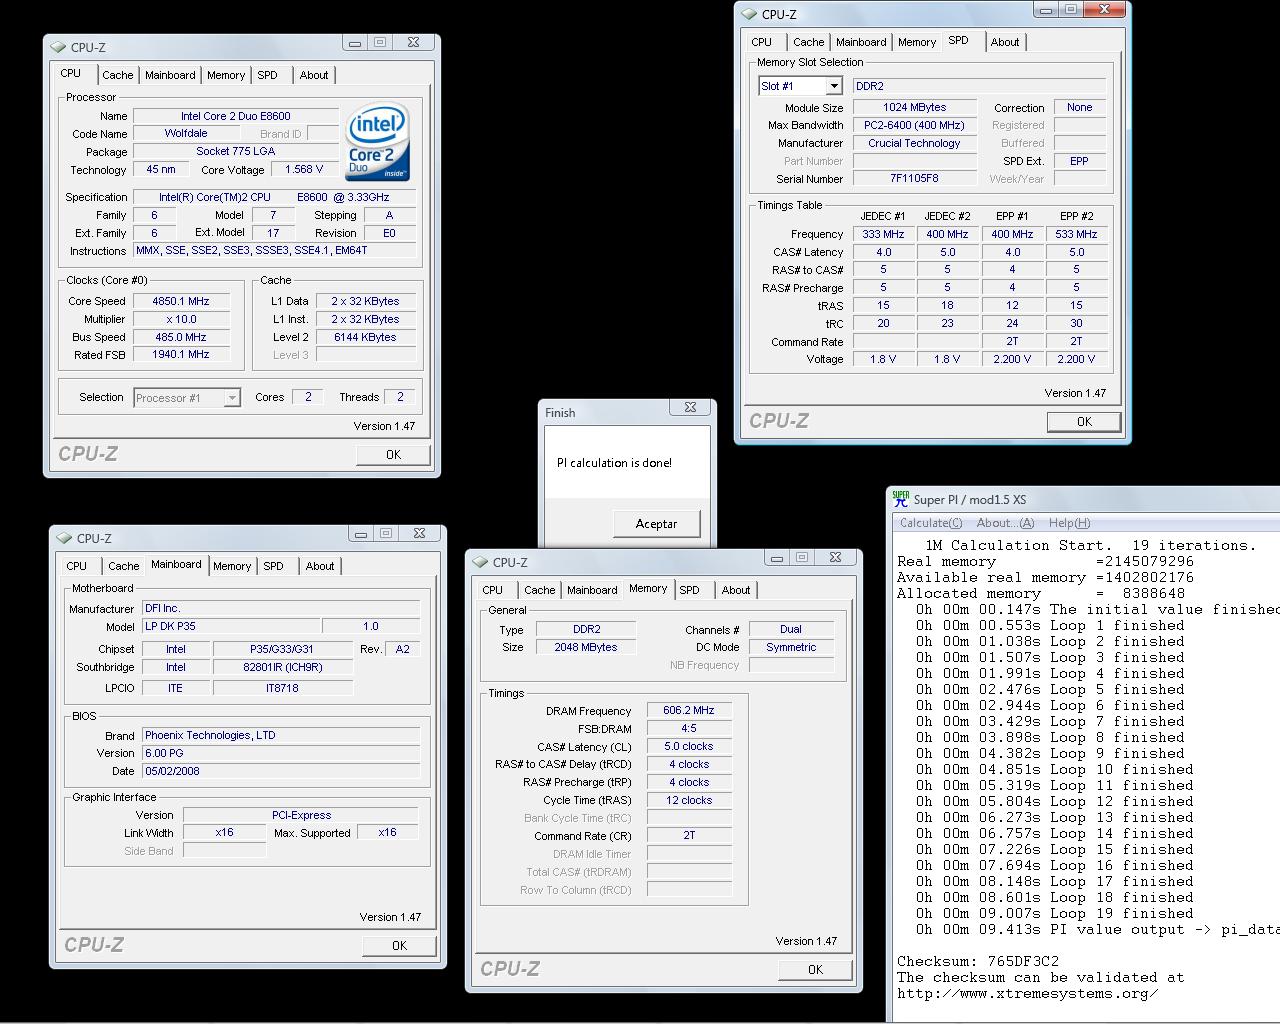Open the Cache tab in the CPU window
Viewport: 1280px width, 1024px height.
pos(117,75)
